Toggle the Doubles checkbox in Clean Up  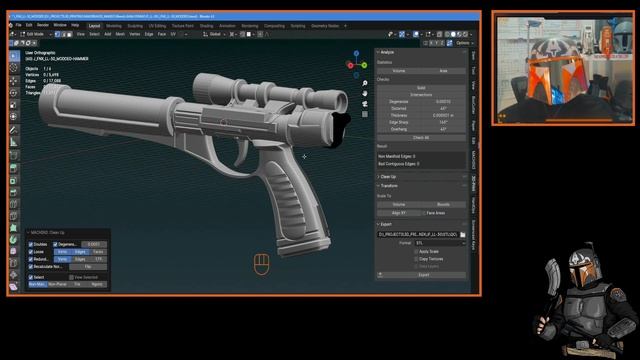click(31, 244)
